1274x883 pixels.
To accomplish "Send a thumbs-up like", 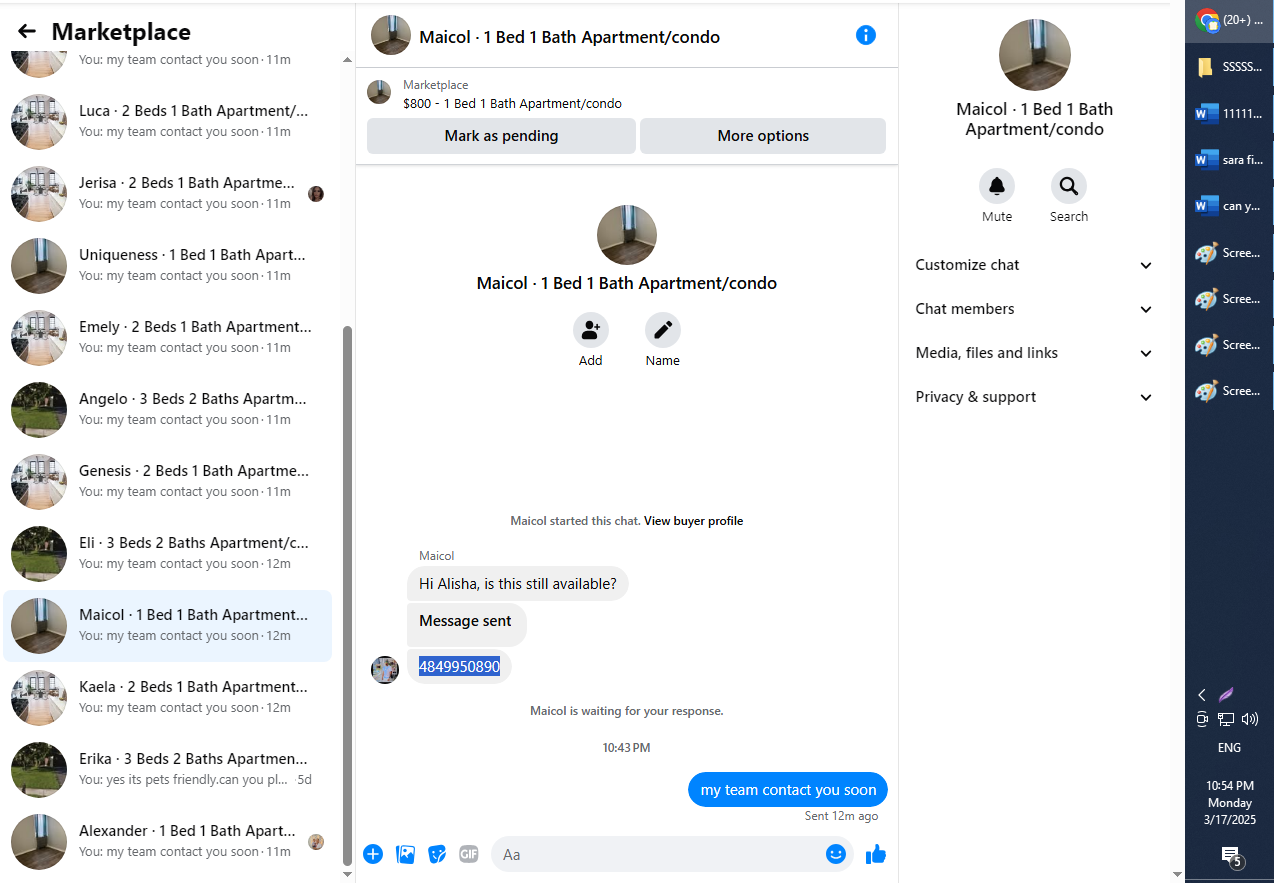I will 876,854.
